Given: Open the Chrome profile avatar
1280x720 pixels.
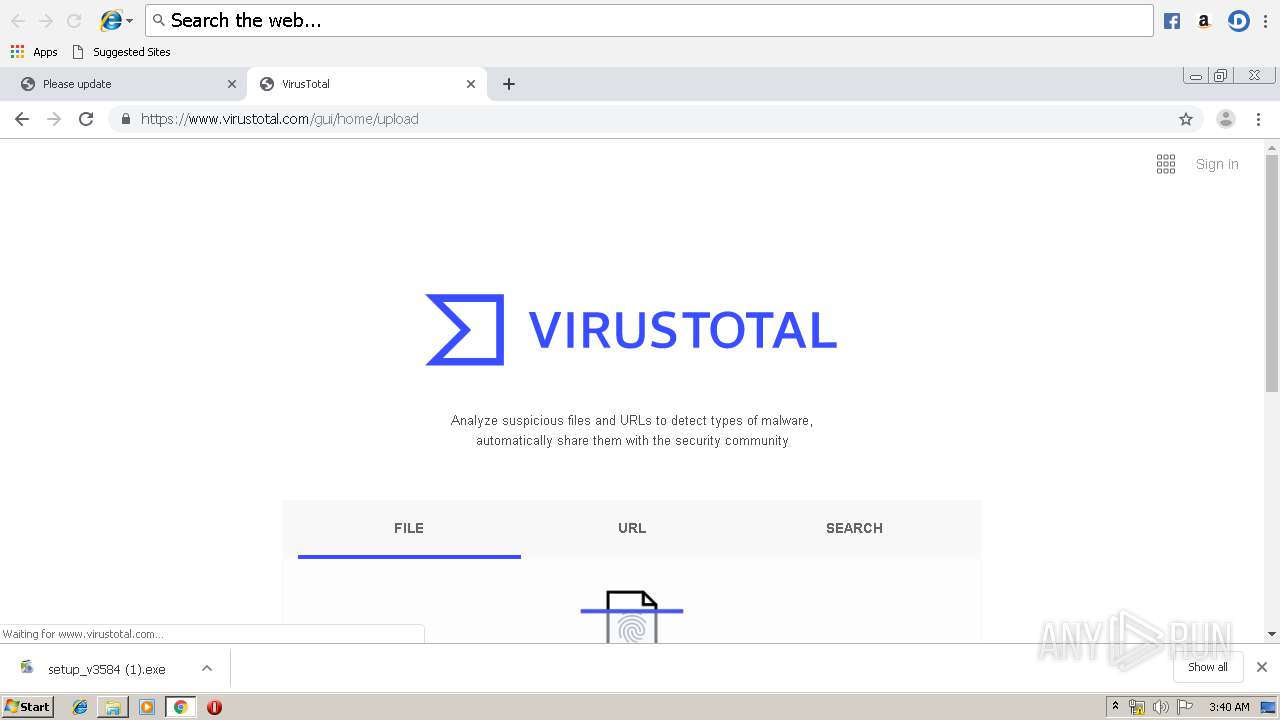Looking at the screenshot, I should click(1225, 119).
